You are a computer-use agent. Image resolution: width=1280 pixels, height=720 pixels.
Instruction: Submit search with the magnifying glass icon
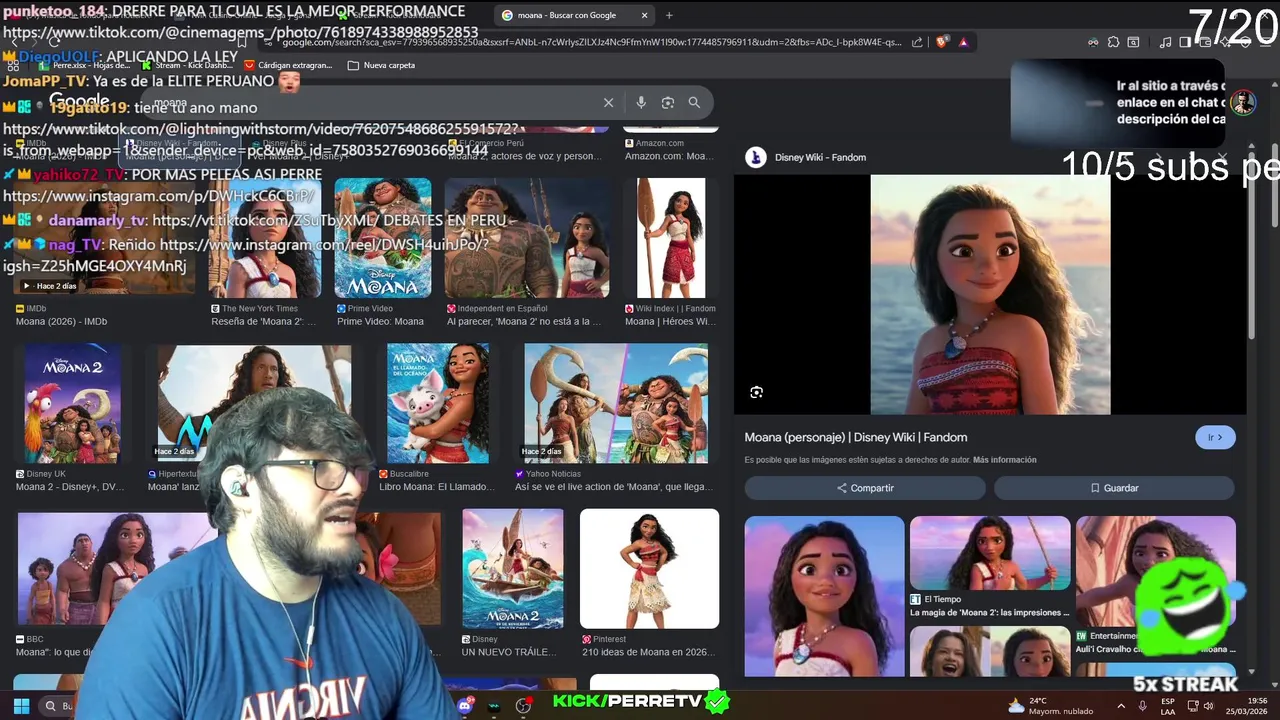[694, 102]
